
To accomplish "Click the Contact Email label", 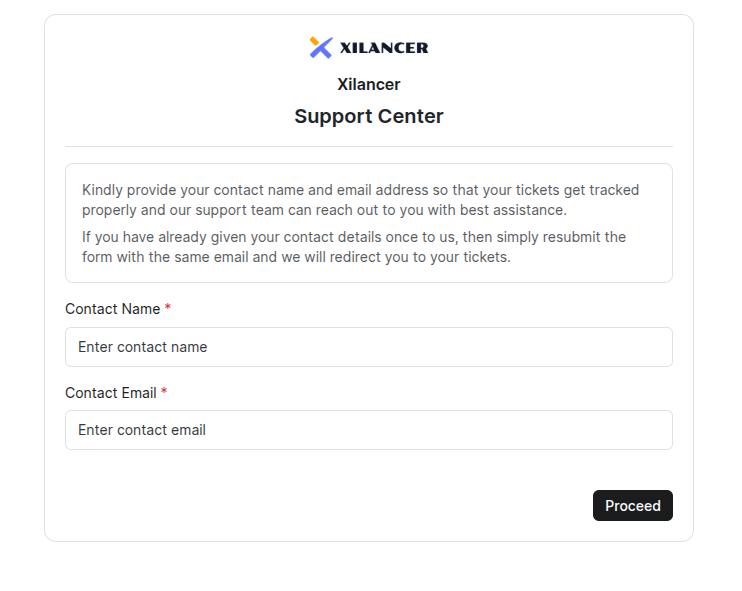I will click(x=110, y=393).
